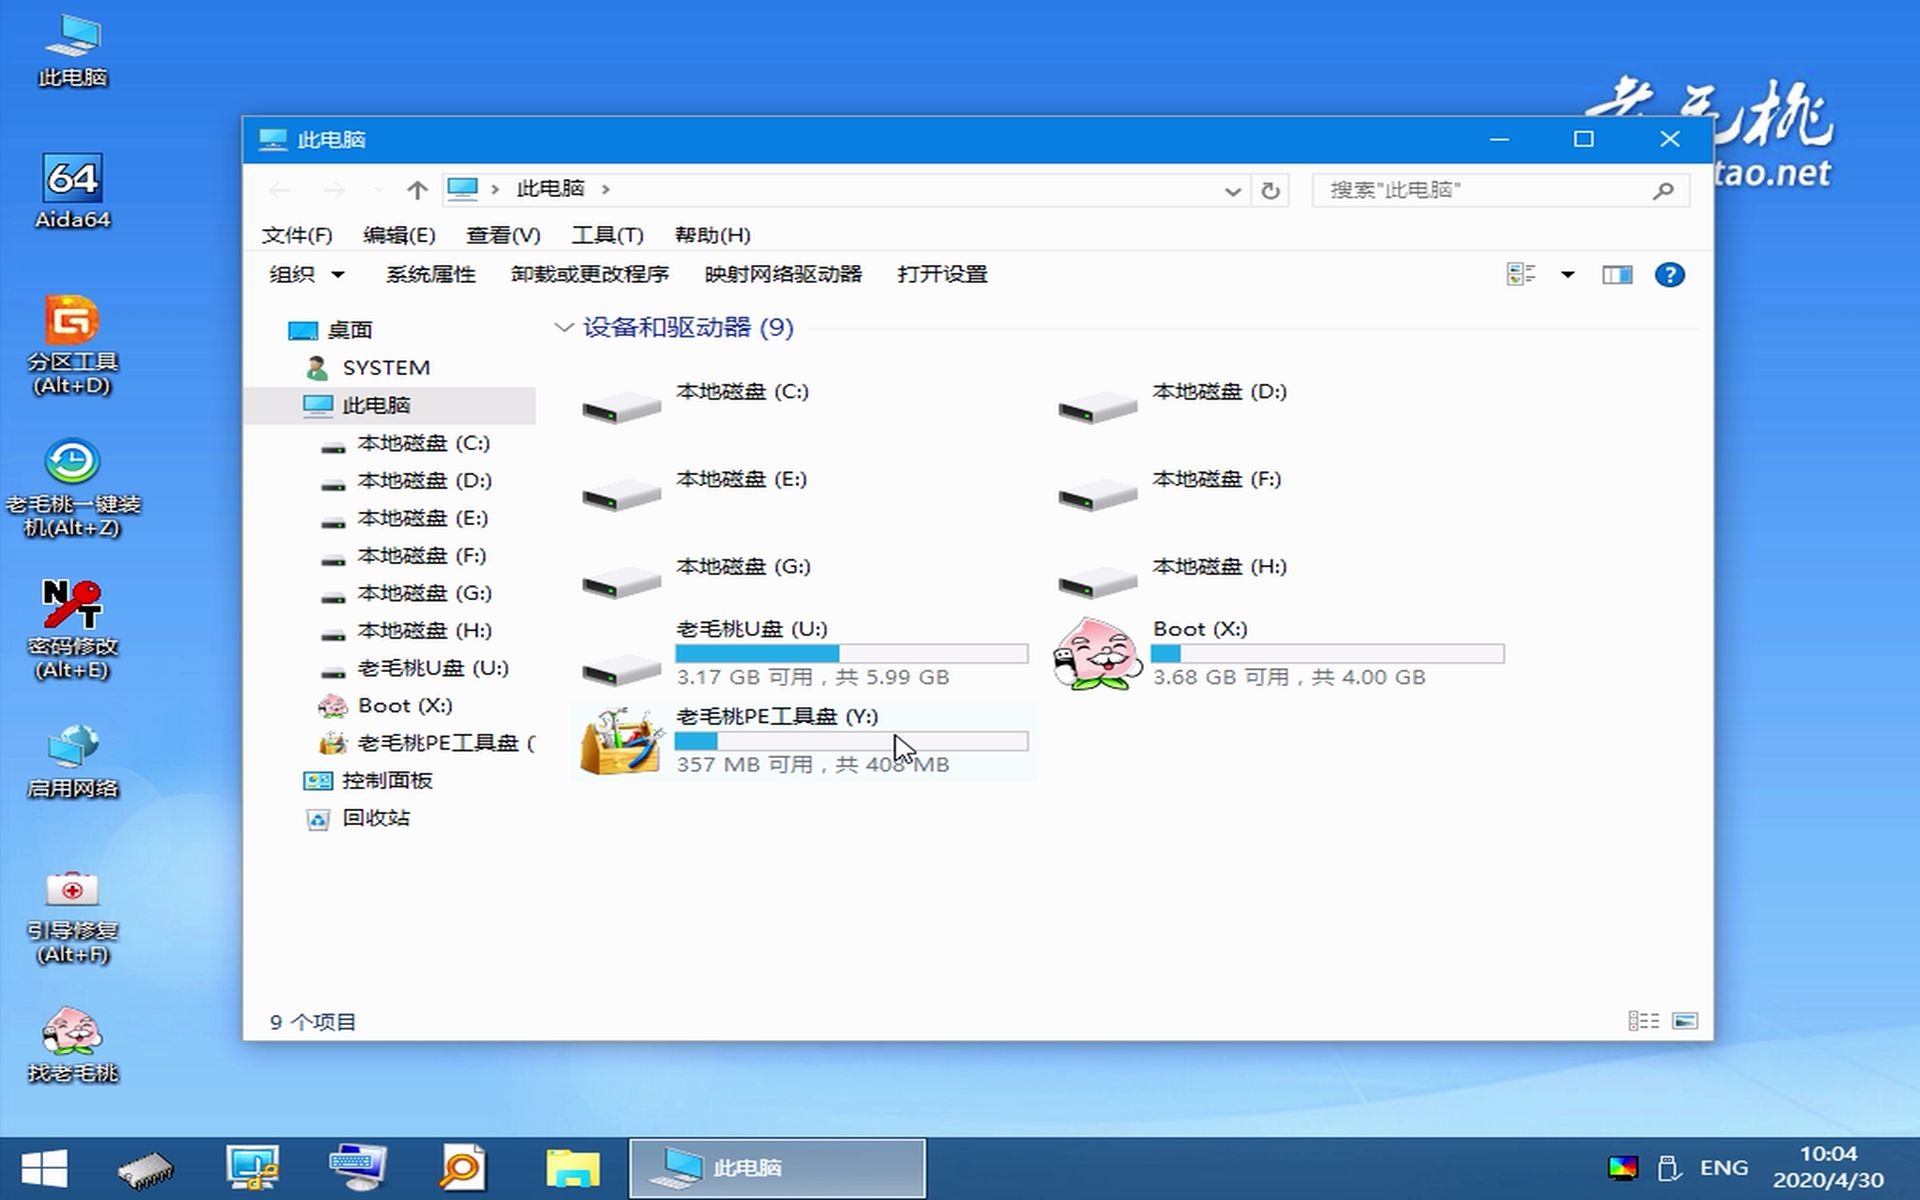Select the 老毛桃PE工具盘 (Y:) toolbox icon

pyautogui.click(x=621, y=741)
